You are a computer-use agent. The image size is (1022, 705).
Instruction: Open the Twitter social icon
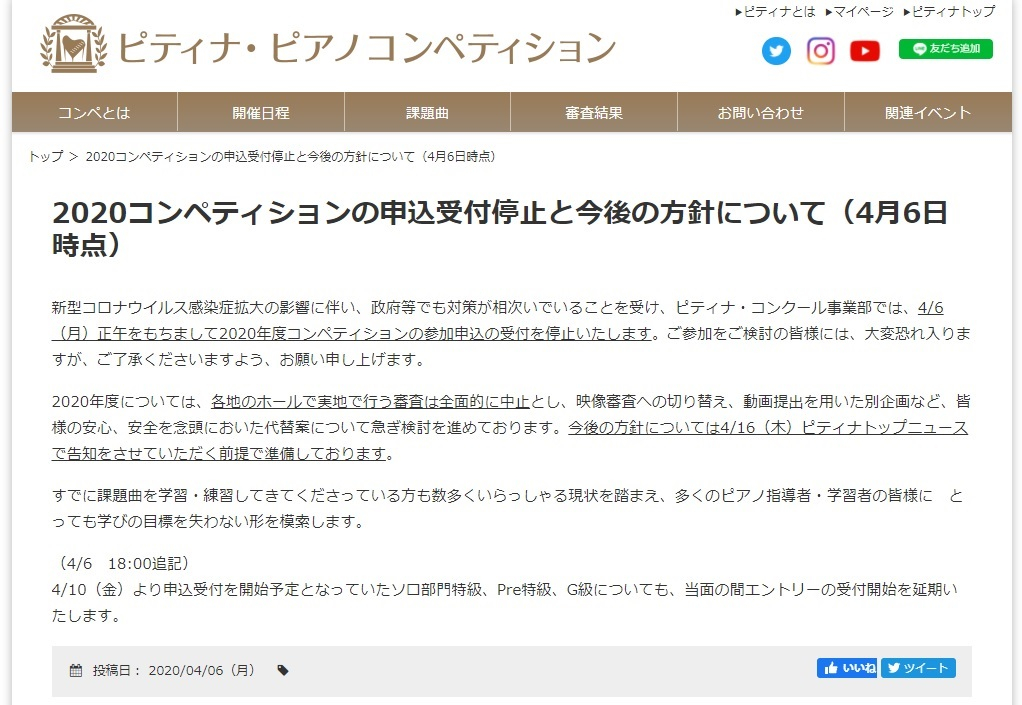776,51
